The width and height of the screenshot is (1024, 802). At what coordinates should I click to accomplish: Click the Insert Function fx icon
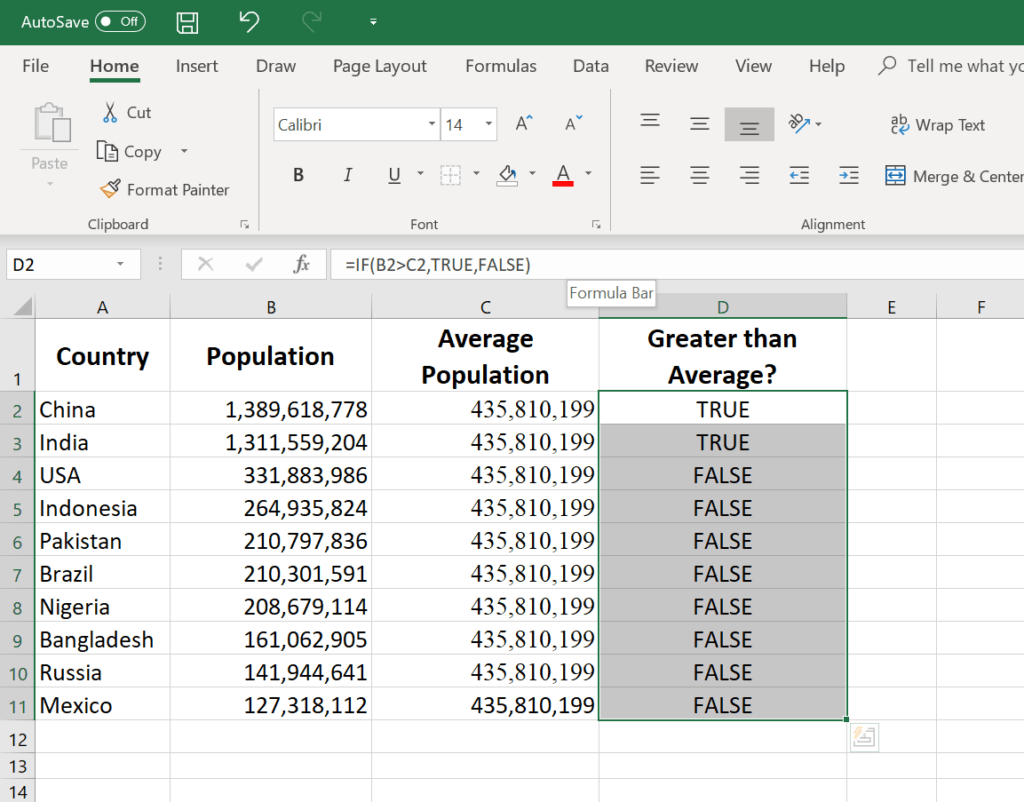pos(301,264)
